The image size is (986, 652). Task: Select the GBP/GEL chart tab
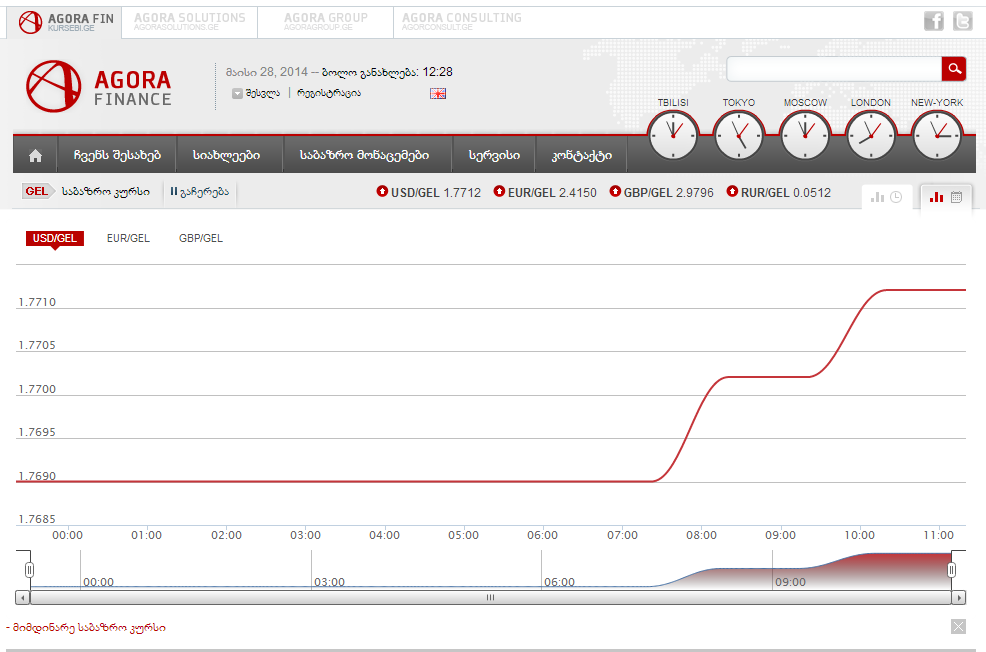point(201,238)
